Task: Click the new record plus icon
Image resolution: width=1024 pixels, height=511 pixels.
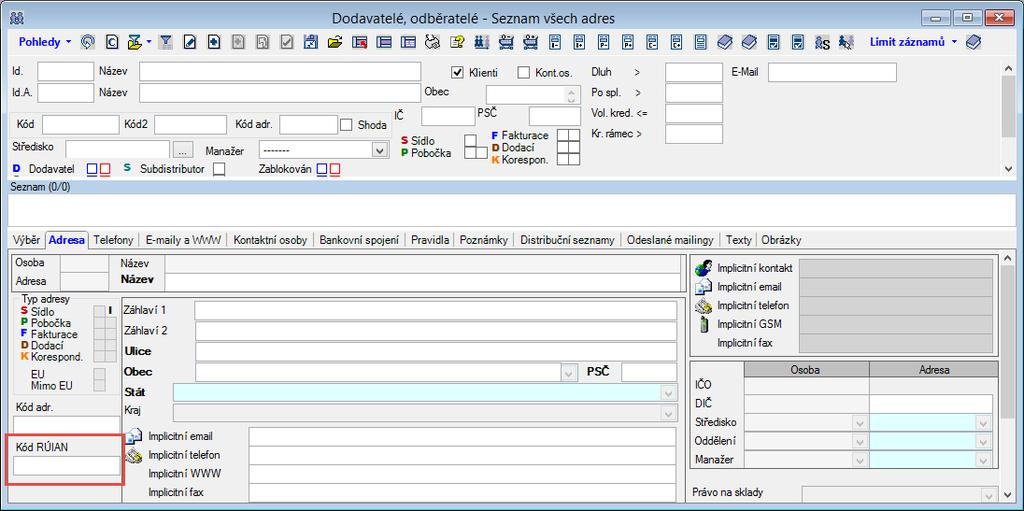Action: [214, 42]
